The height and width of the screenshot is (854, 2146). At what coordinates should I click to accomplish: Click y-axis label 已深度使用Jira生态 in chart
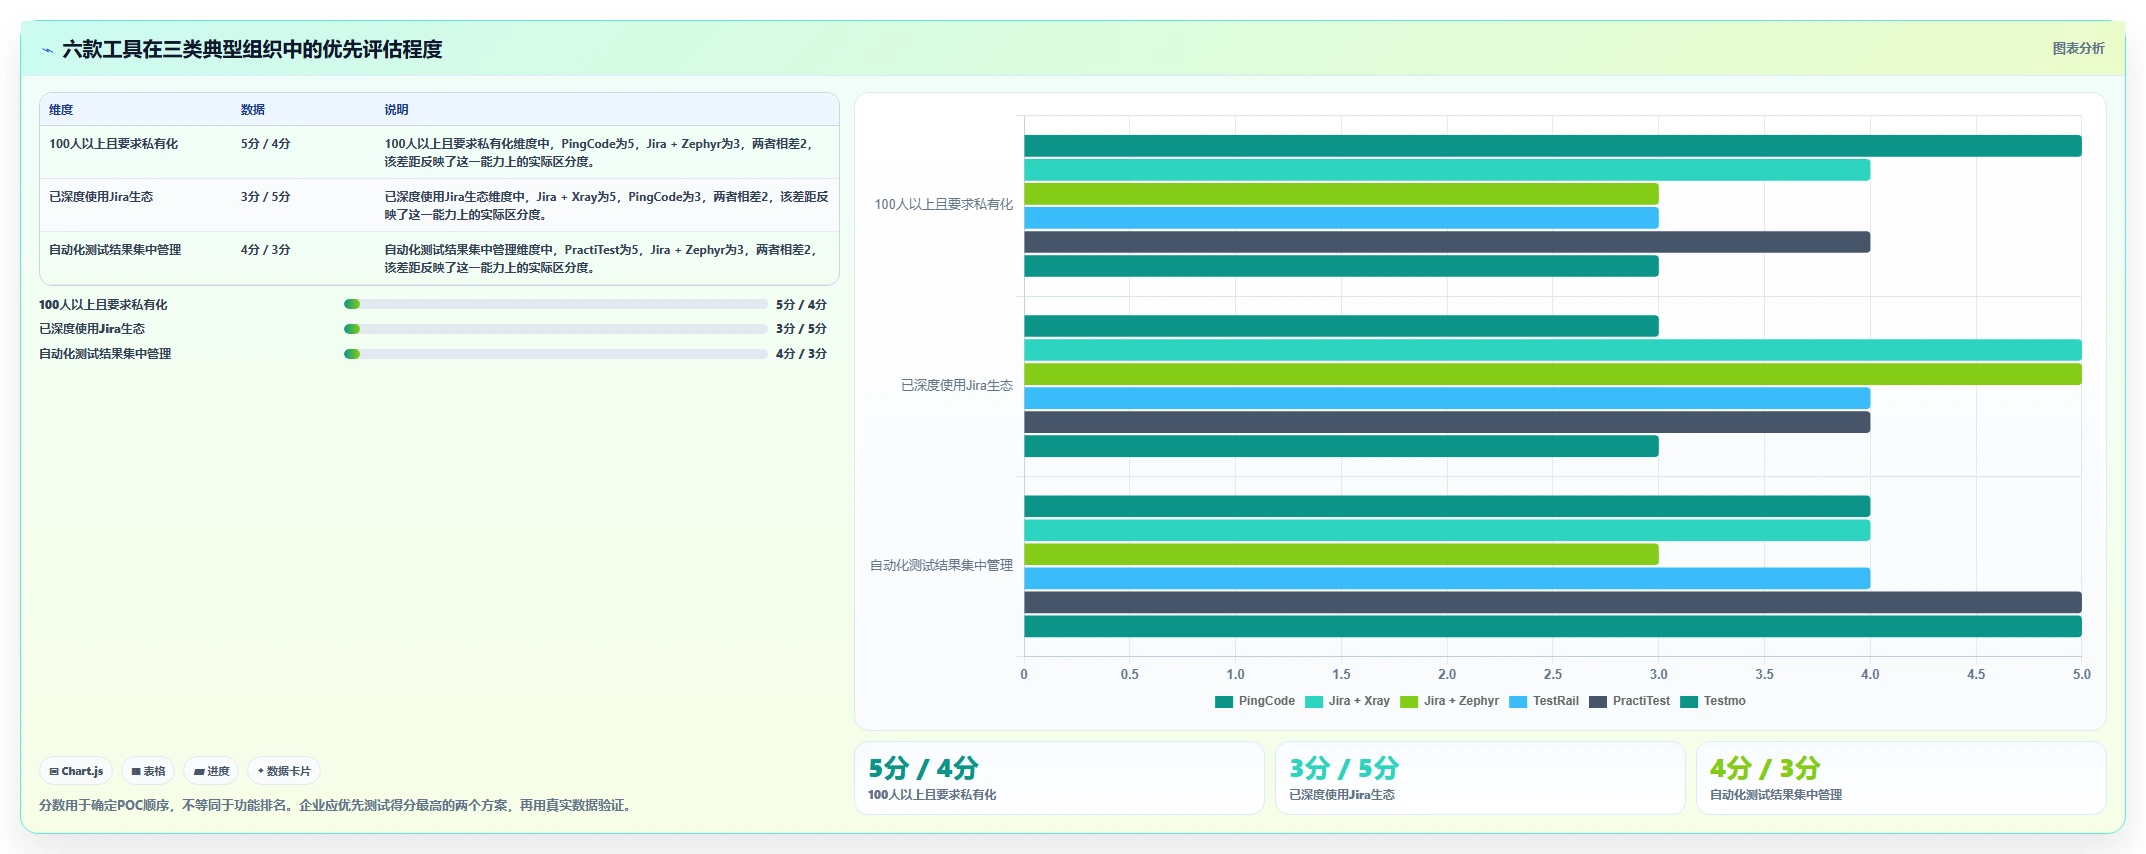957,385
